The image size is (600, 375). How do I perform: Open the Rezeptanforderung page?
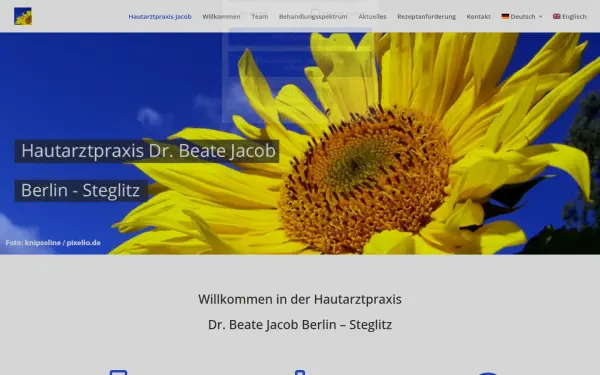[426, 16]
